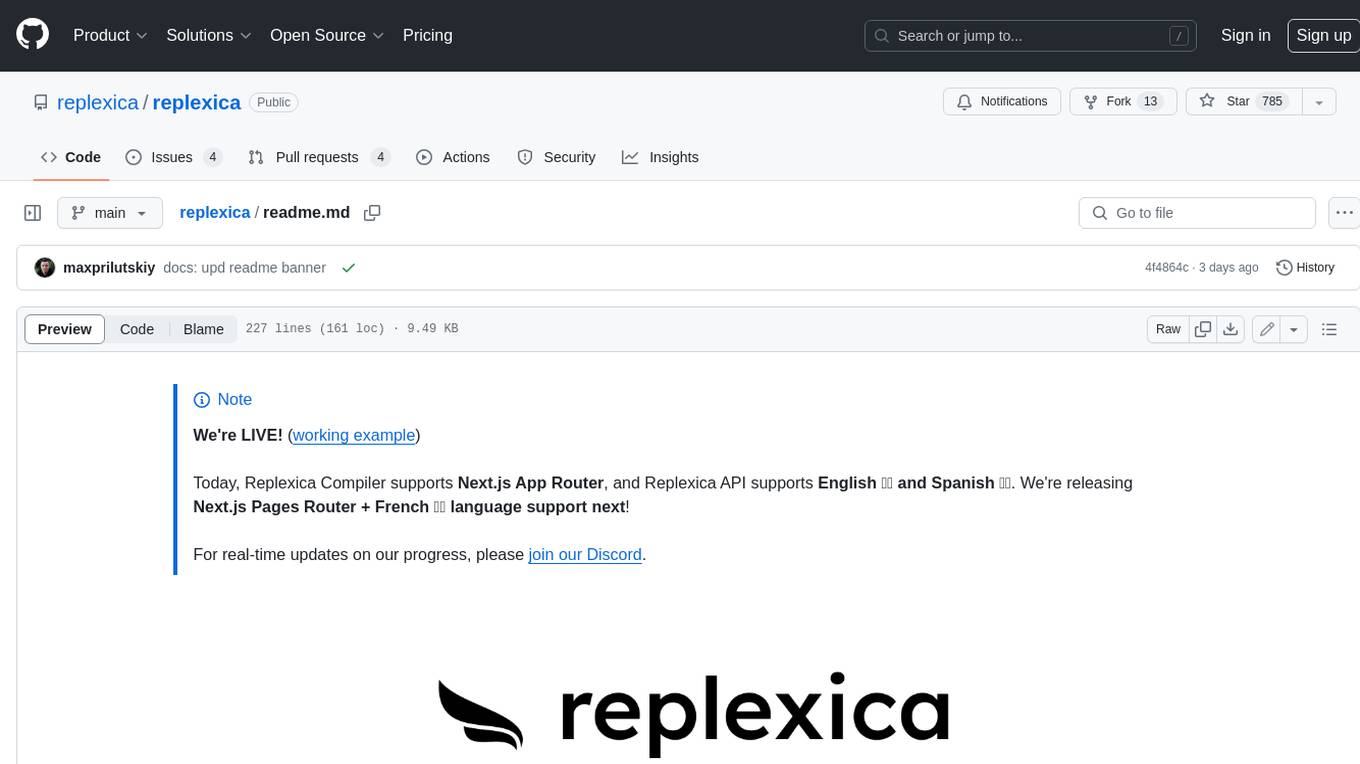1360x764 pixels.
Task: Toggle the file tree side panel
Action: [33, 213]
